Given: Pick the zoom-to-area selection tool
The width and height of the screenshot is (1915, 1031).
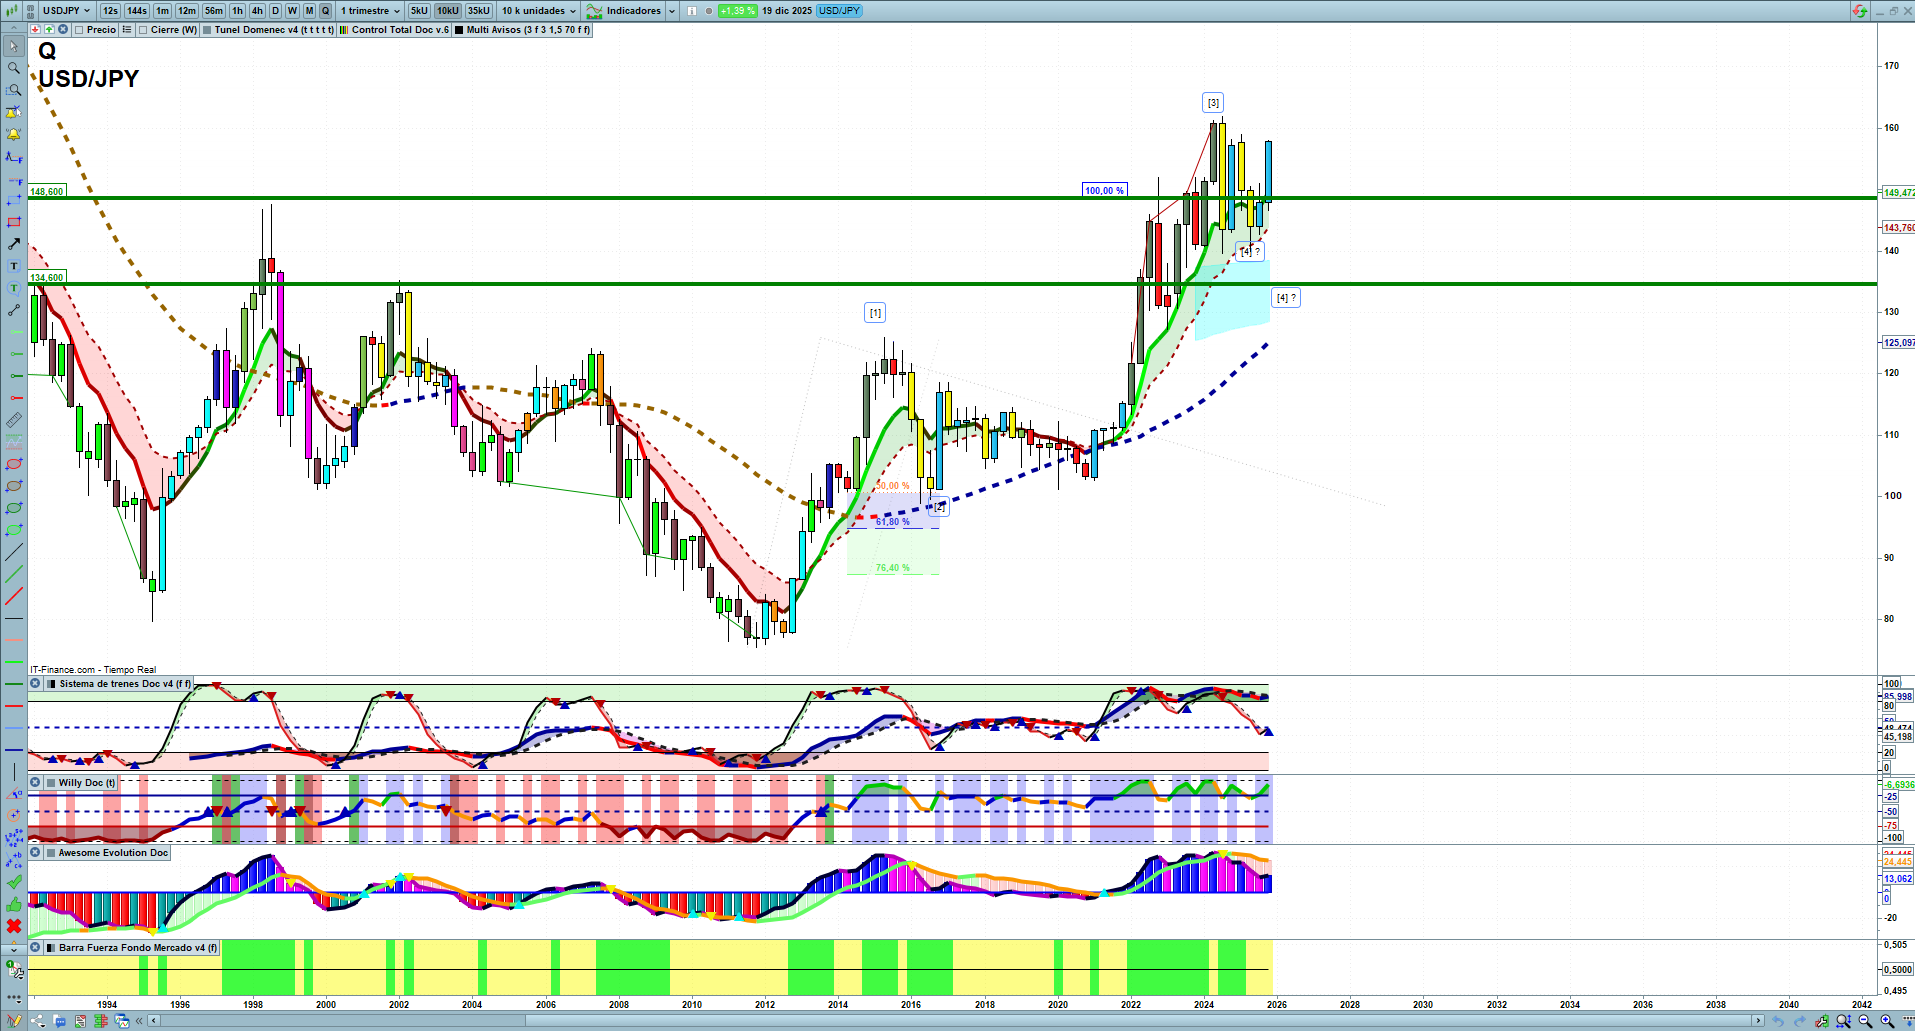Looking at the screenshot, I should 14,90.
